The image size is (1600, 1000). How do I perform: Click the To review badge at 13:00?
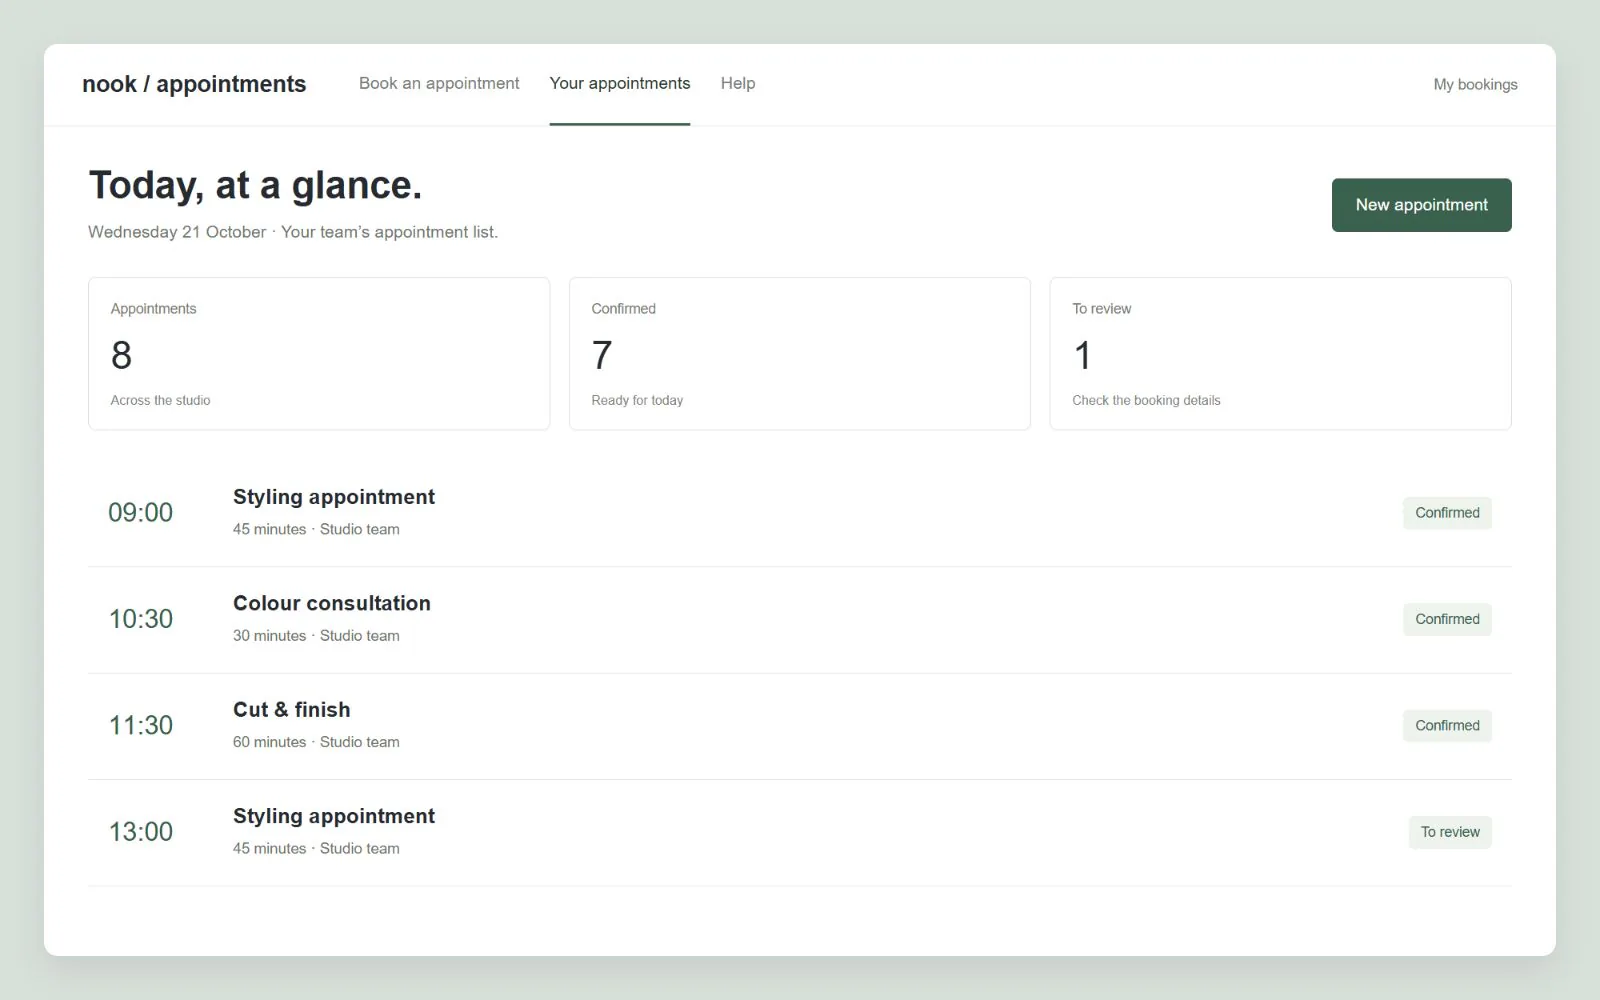point(1450,832)
